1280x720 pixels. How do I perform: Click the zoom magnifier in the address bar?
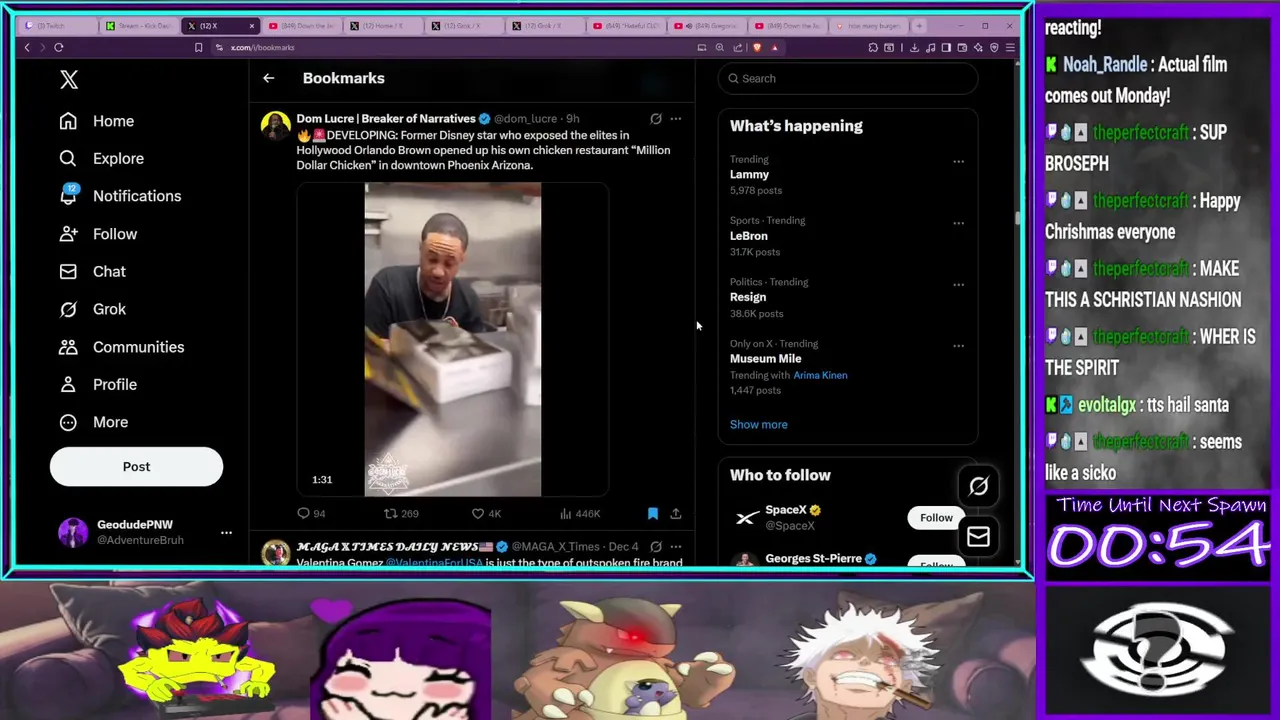point(719,47)
